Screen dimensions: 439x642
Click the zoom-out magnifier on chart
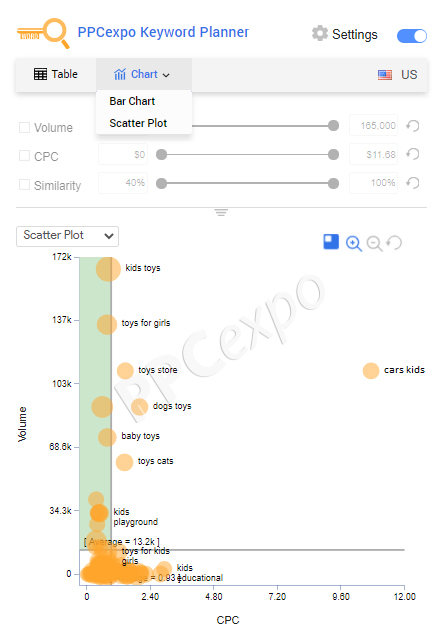click(x=374, y=243)
